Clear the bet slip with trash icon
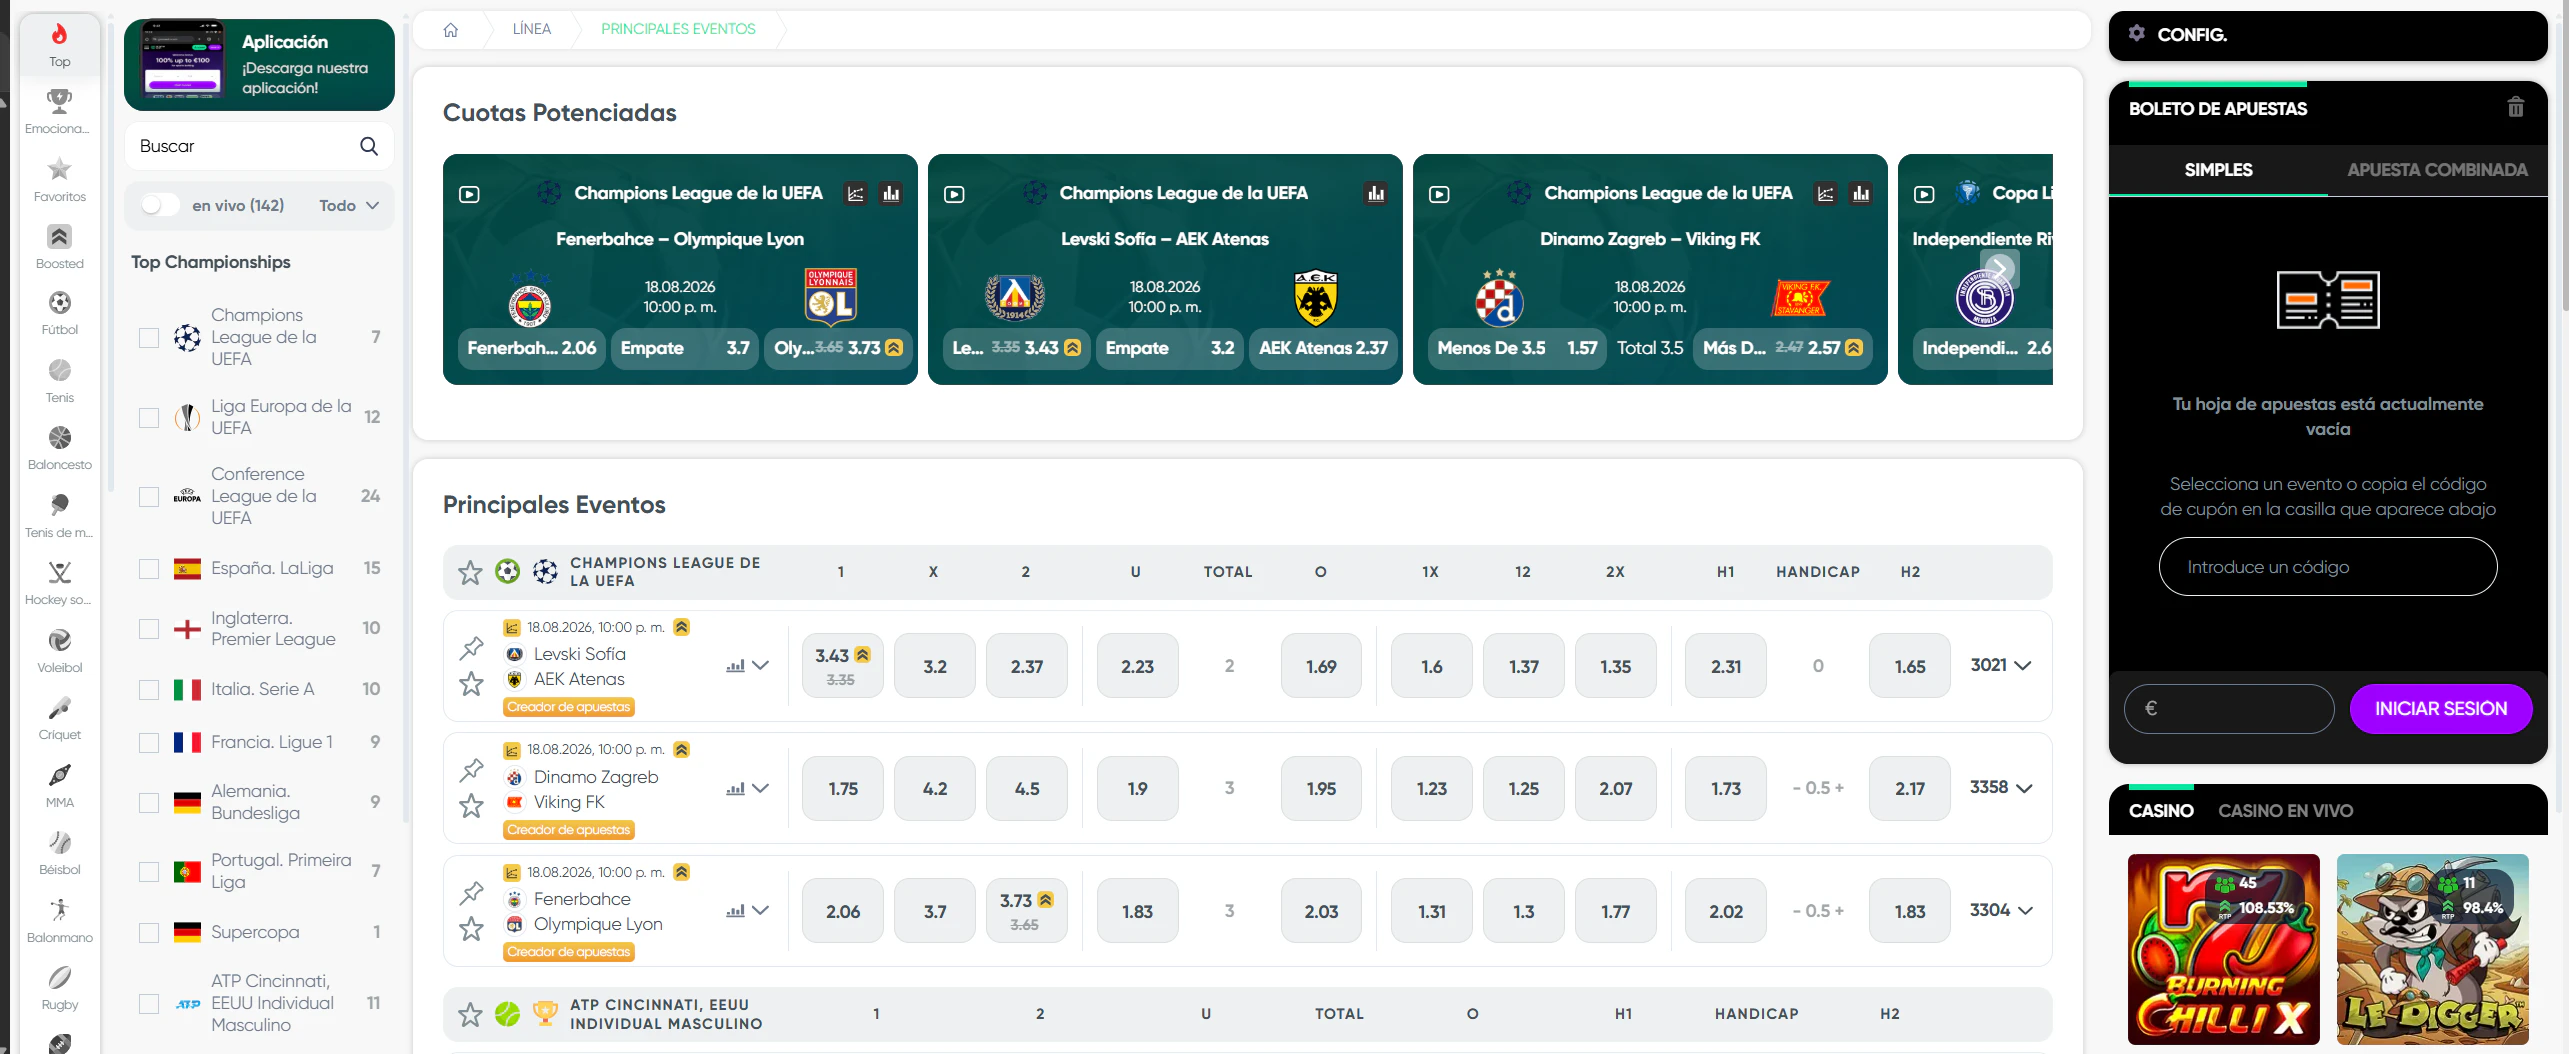2569x1054 pixels. tap(2515, 107)
